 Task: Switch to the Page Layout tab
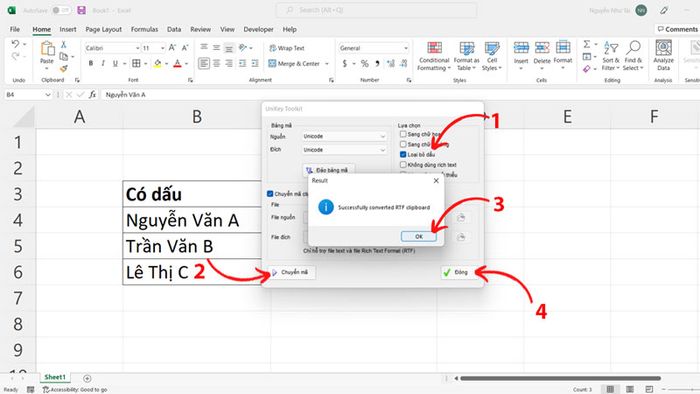[x=103, y=29]
